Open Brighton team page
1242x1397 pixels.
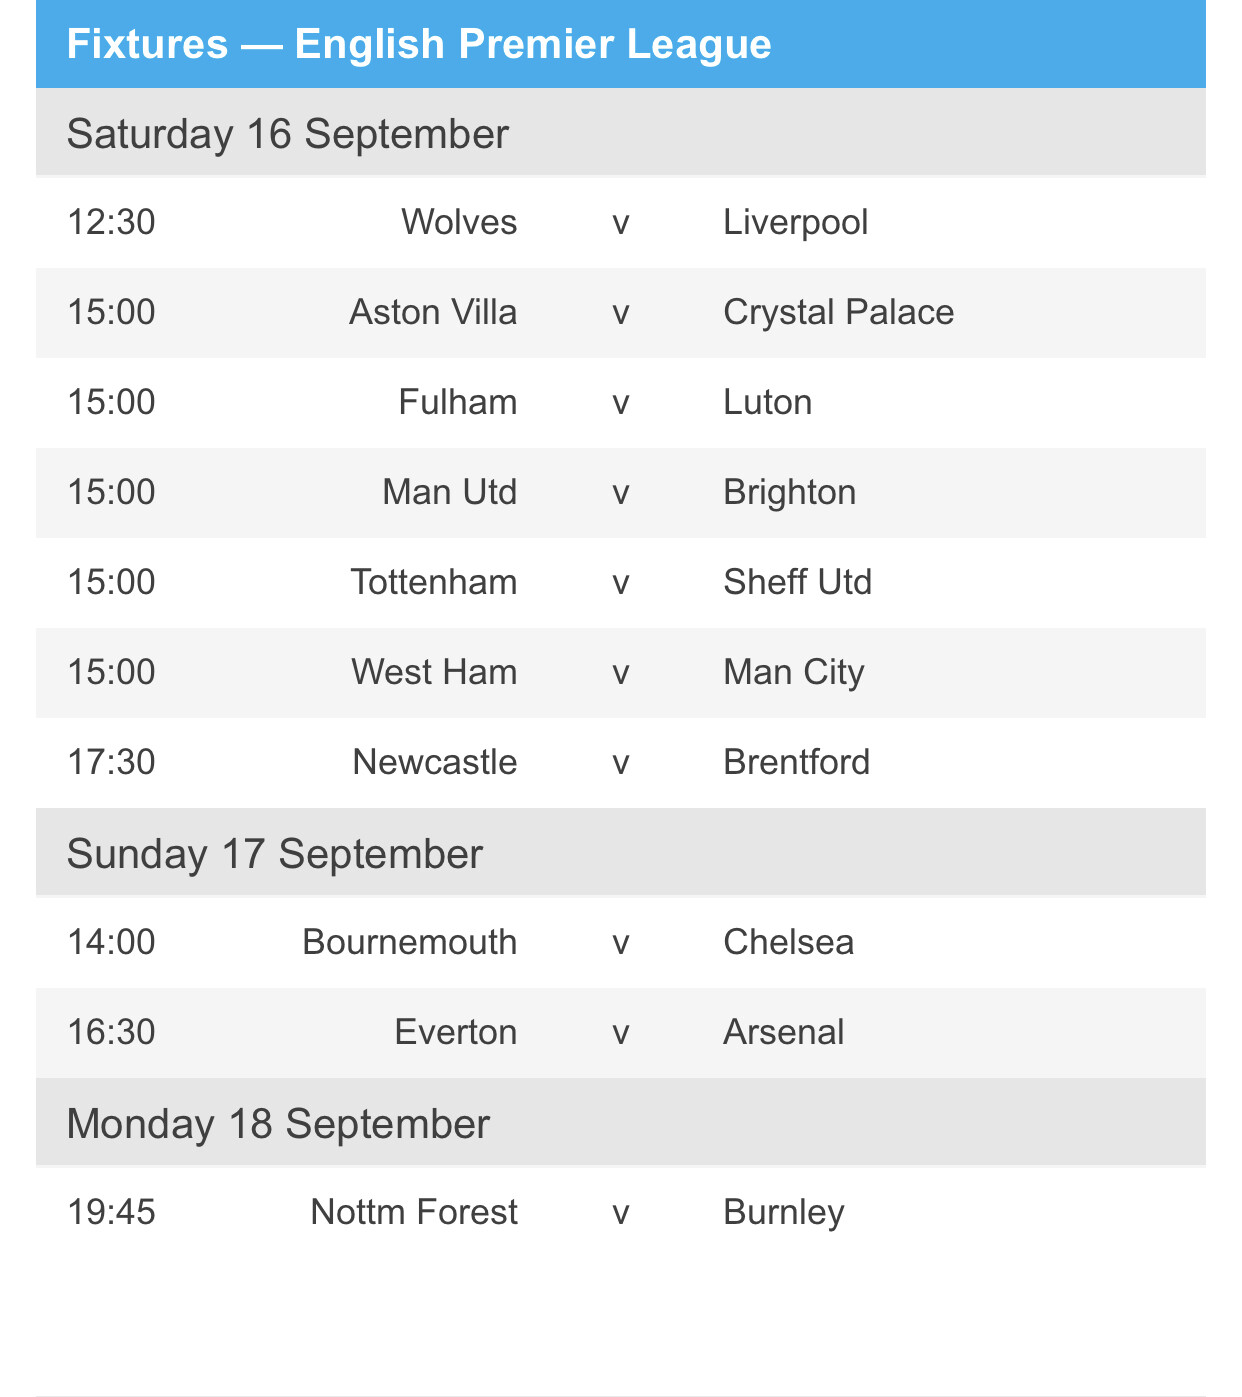tap(789, 492)
